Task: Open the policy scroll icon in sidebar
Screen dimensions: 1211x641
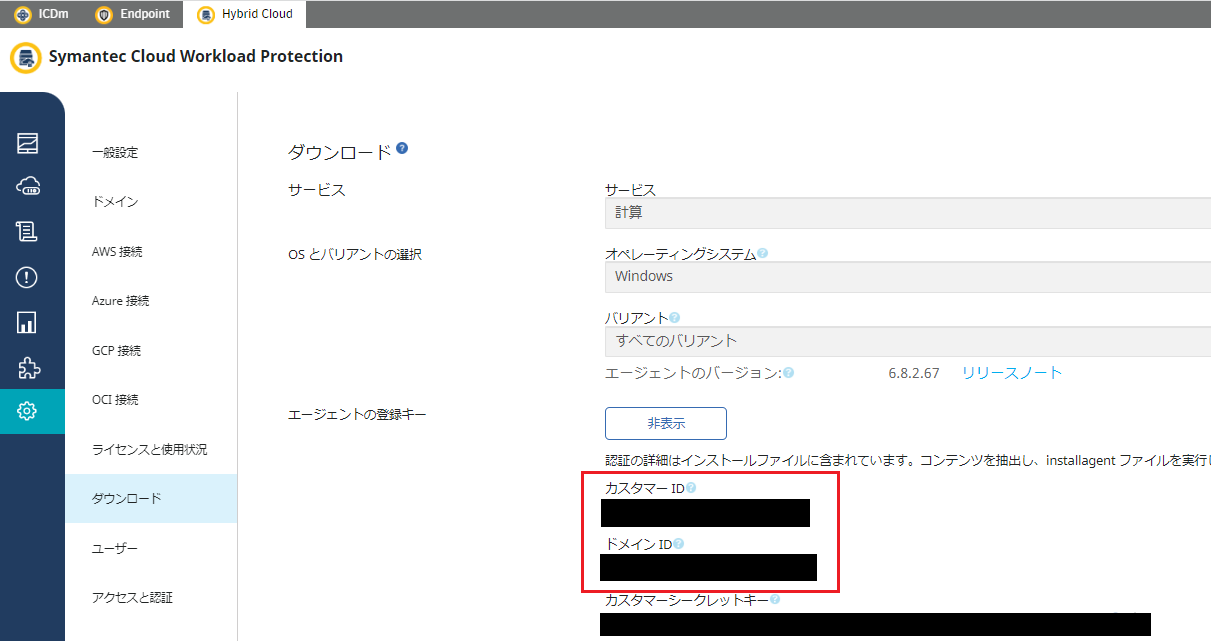Action: point(27,232)
